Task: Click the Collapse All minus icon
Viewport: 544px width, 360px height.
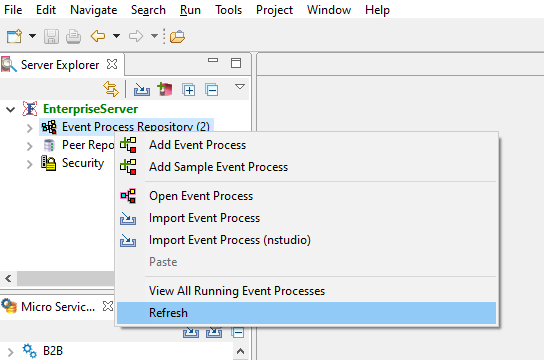Action: coord(212,90)
